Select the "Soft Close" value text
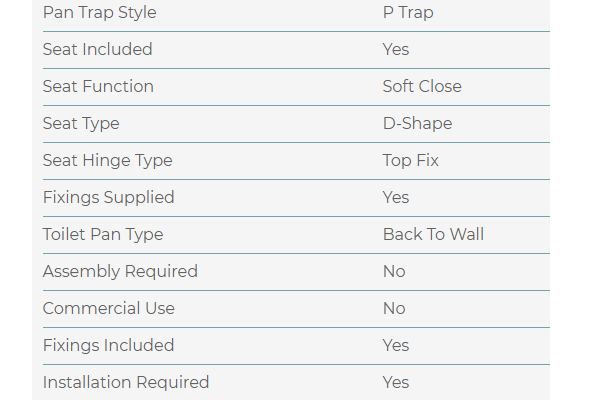Screen dimensions: 600x400 tap(422, 86)
